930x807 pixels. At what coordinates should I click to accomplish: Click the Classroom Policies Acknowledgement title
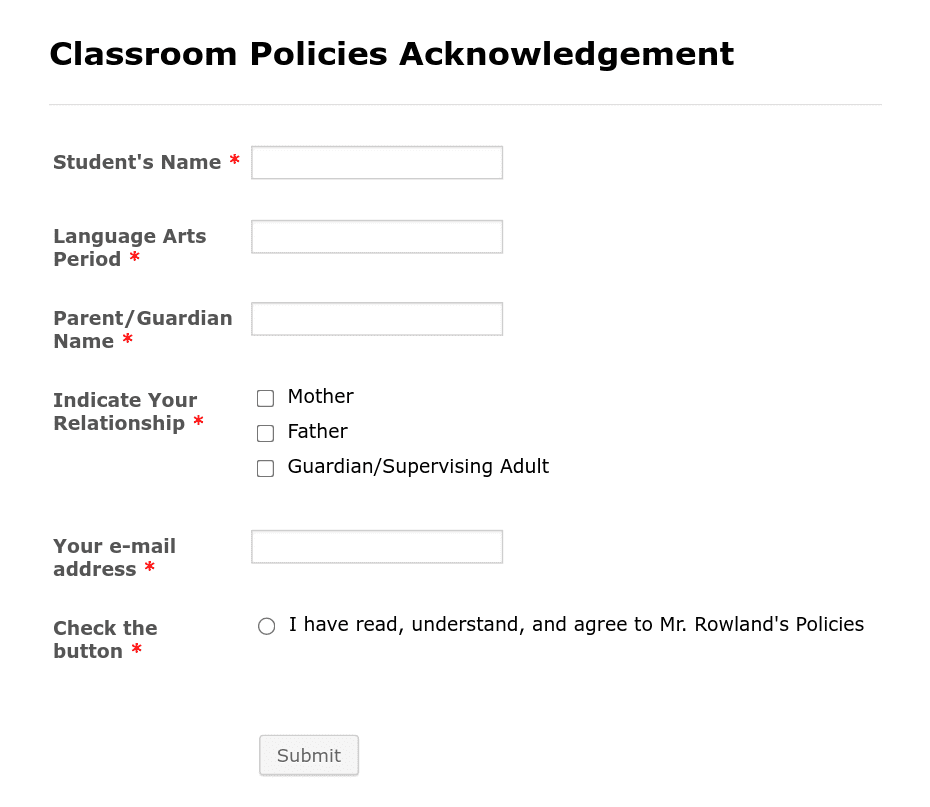[x=391, y=54]
